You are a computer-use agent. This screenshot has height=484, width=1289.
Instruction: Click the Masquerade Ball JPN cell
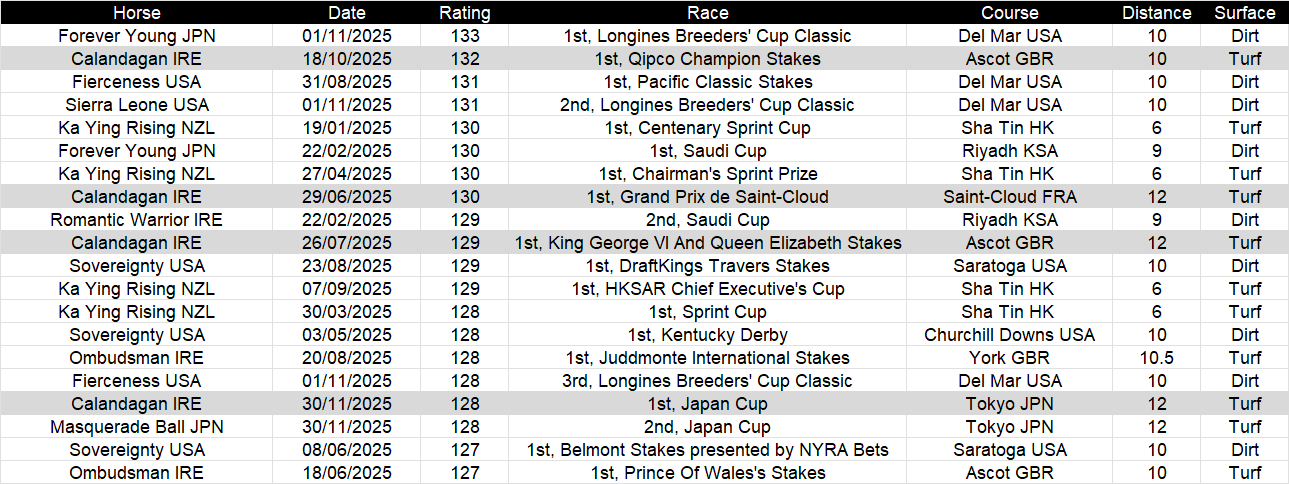click(136, 427)
